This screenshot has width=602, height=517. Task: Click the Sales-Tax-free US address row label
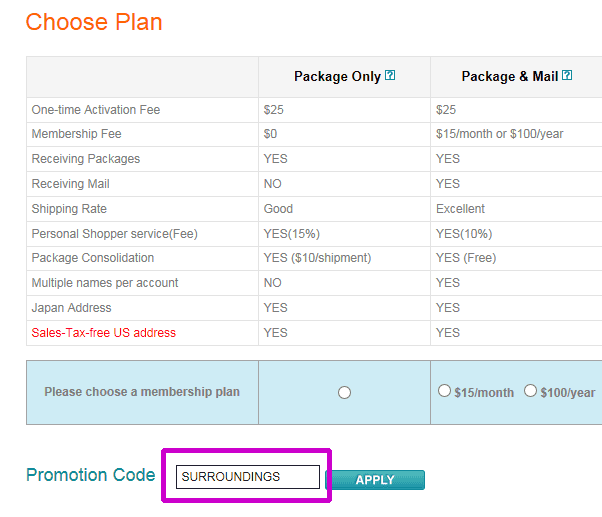tap(104, 333)
